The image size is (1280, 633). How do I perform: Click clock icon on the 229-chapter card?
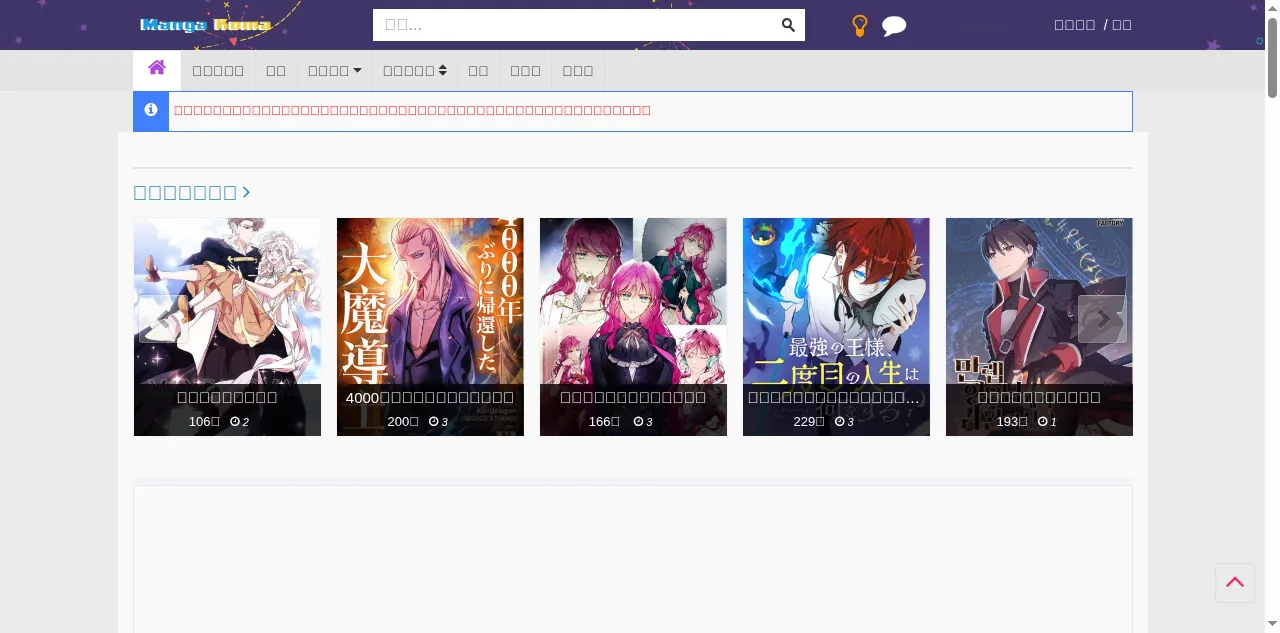[x=840, y=422]
